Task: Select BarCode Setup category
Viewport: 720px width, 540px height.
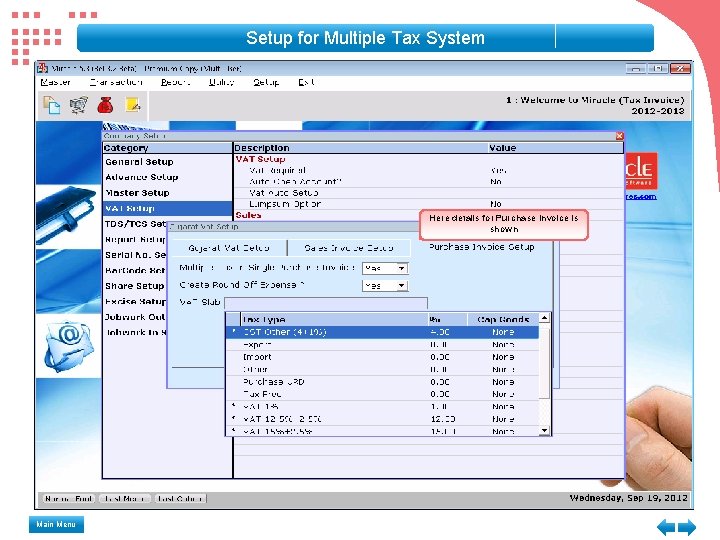Action: click(135, 271)
